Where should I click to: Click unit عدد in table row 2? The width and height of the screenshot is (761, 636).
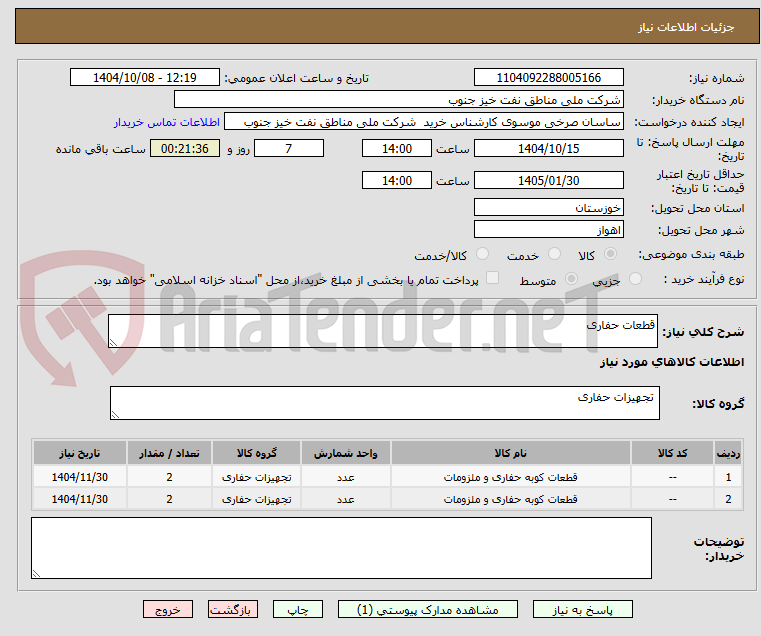click(x=346, y=500)
